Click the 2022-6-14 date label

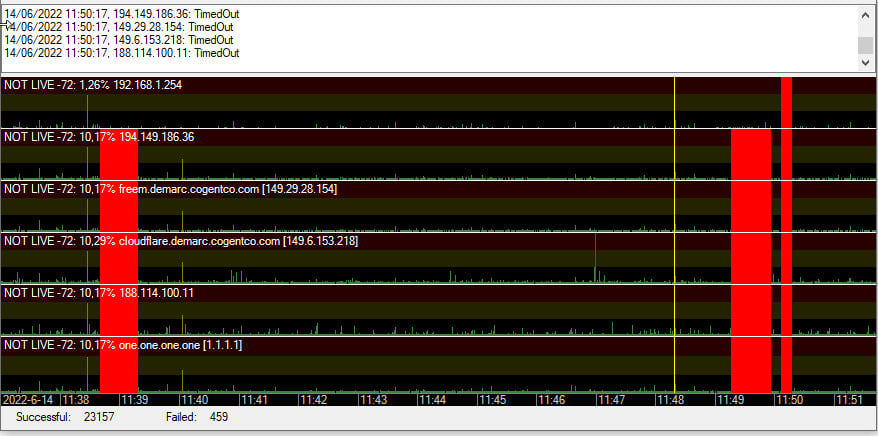(x=29, y=400)
